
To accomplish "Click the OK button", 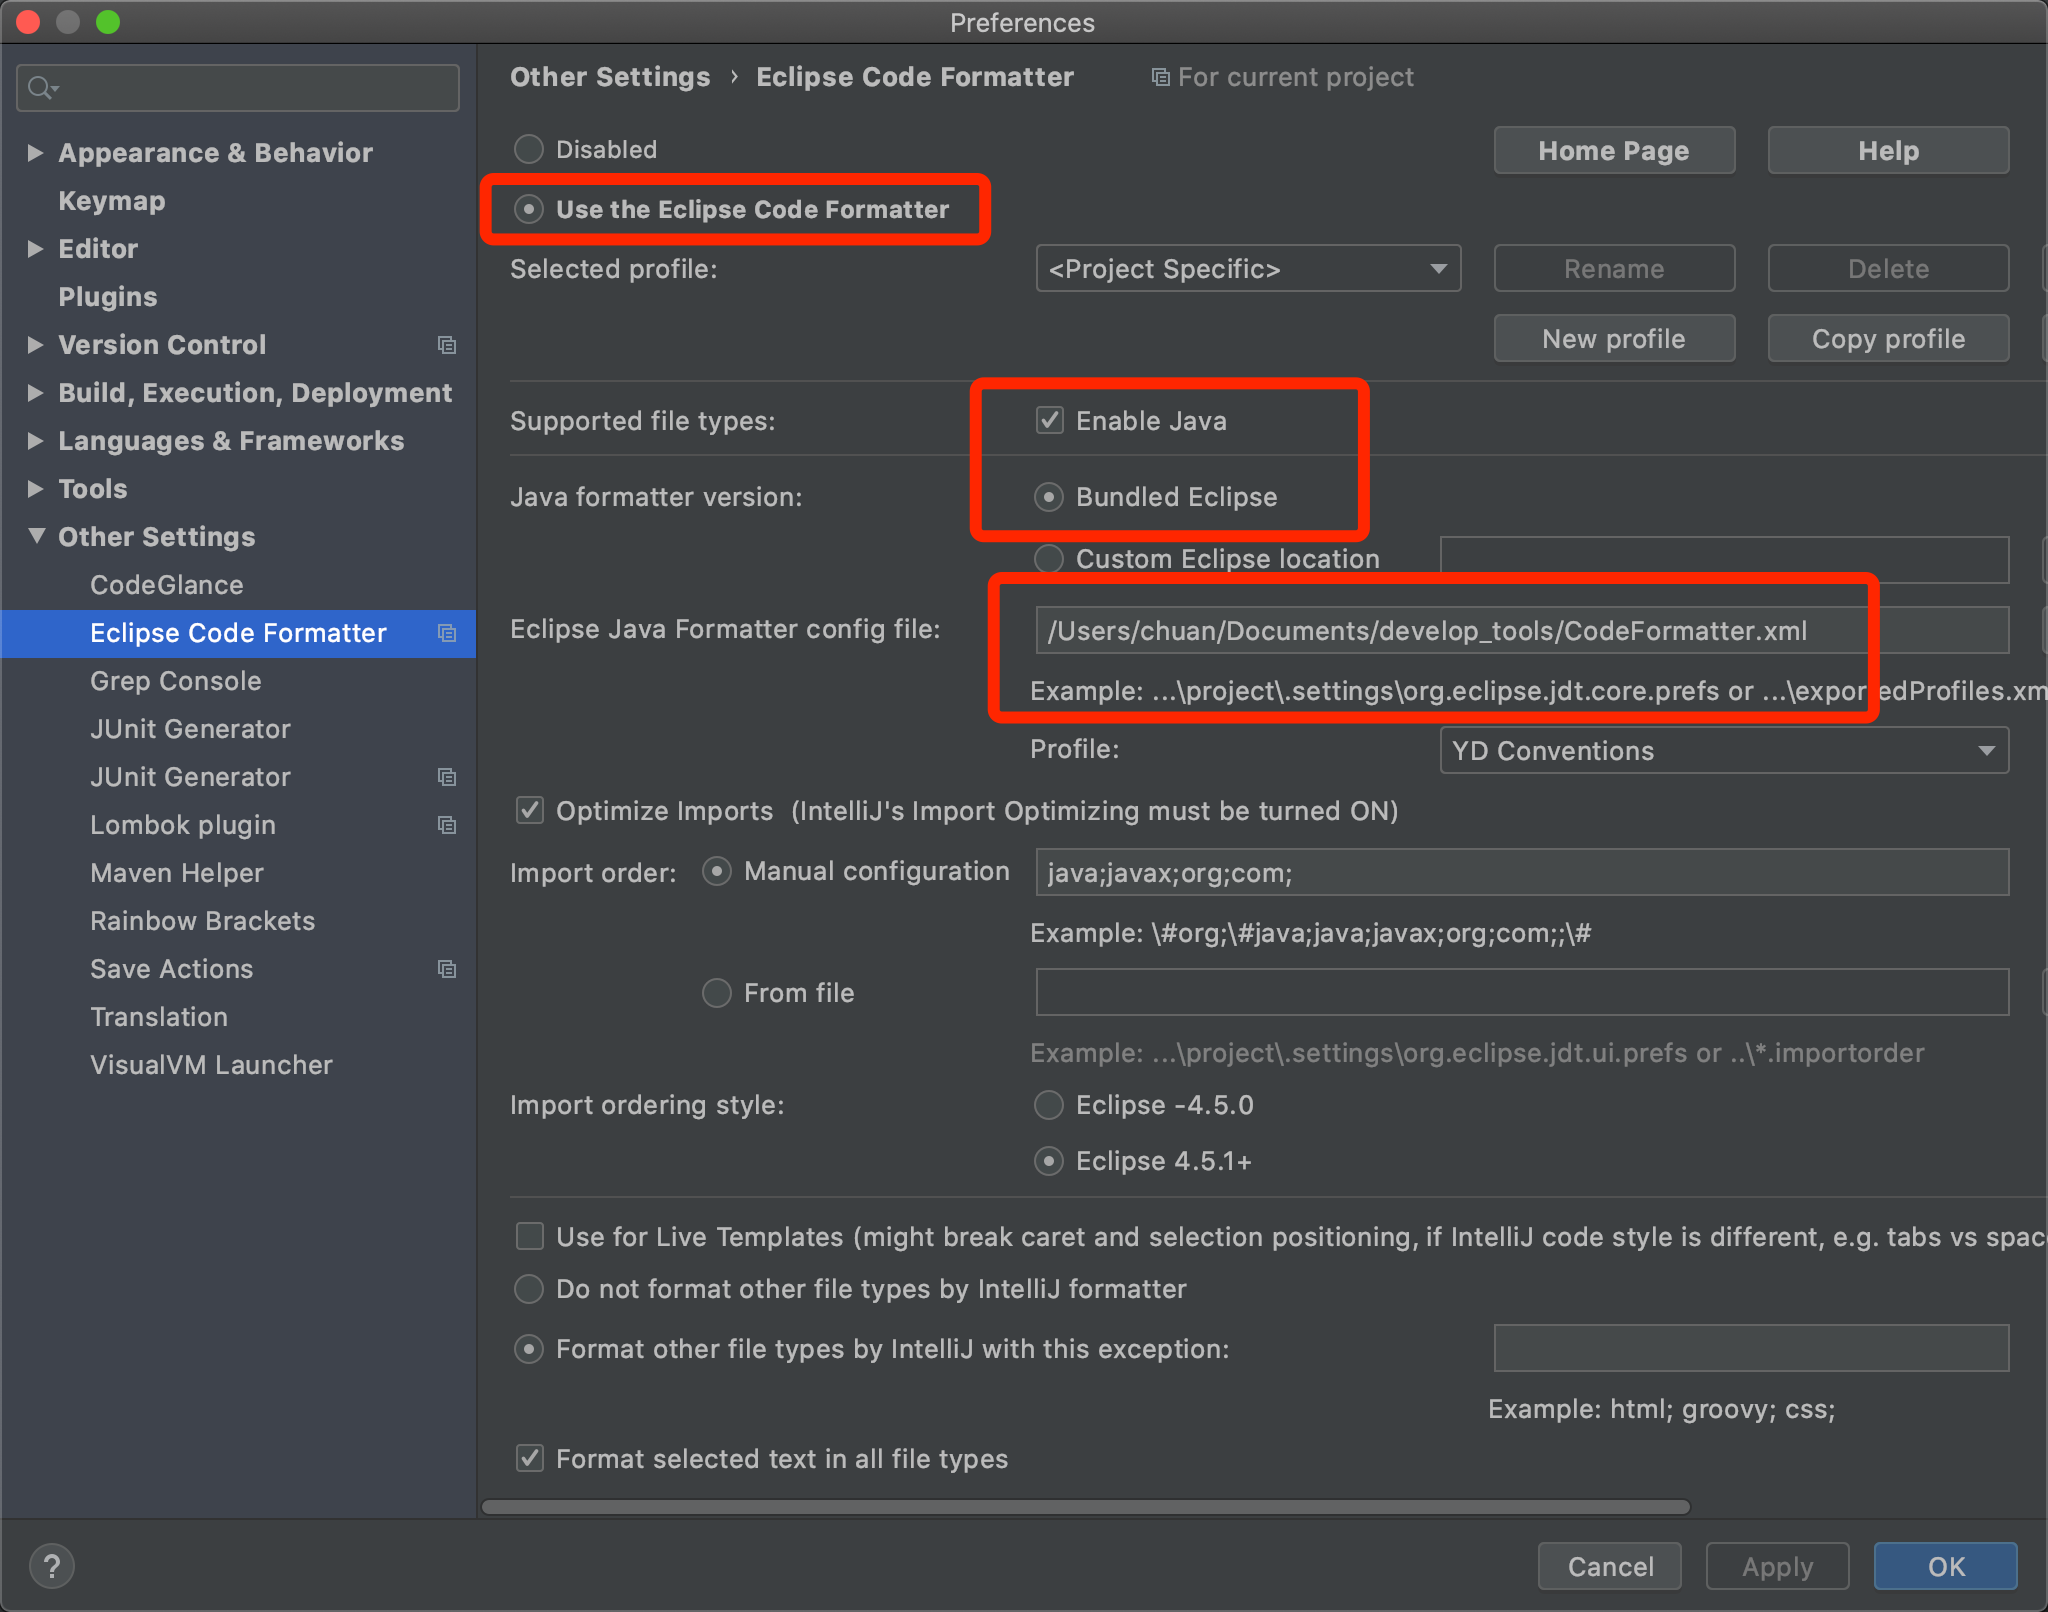I will (x=1945, y=1566).
